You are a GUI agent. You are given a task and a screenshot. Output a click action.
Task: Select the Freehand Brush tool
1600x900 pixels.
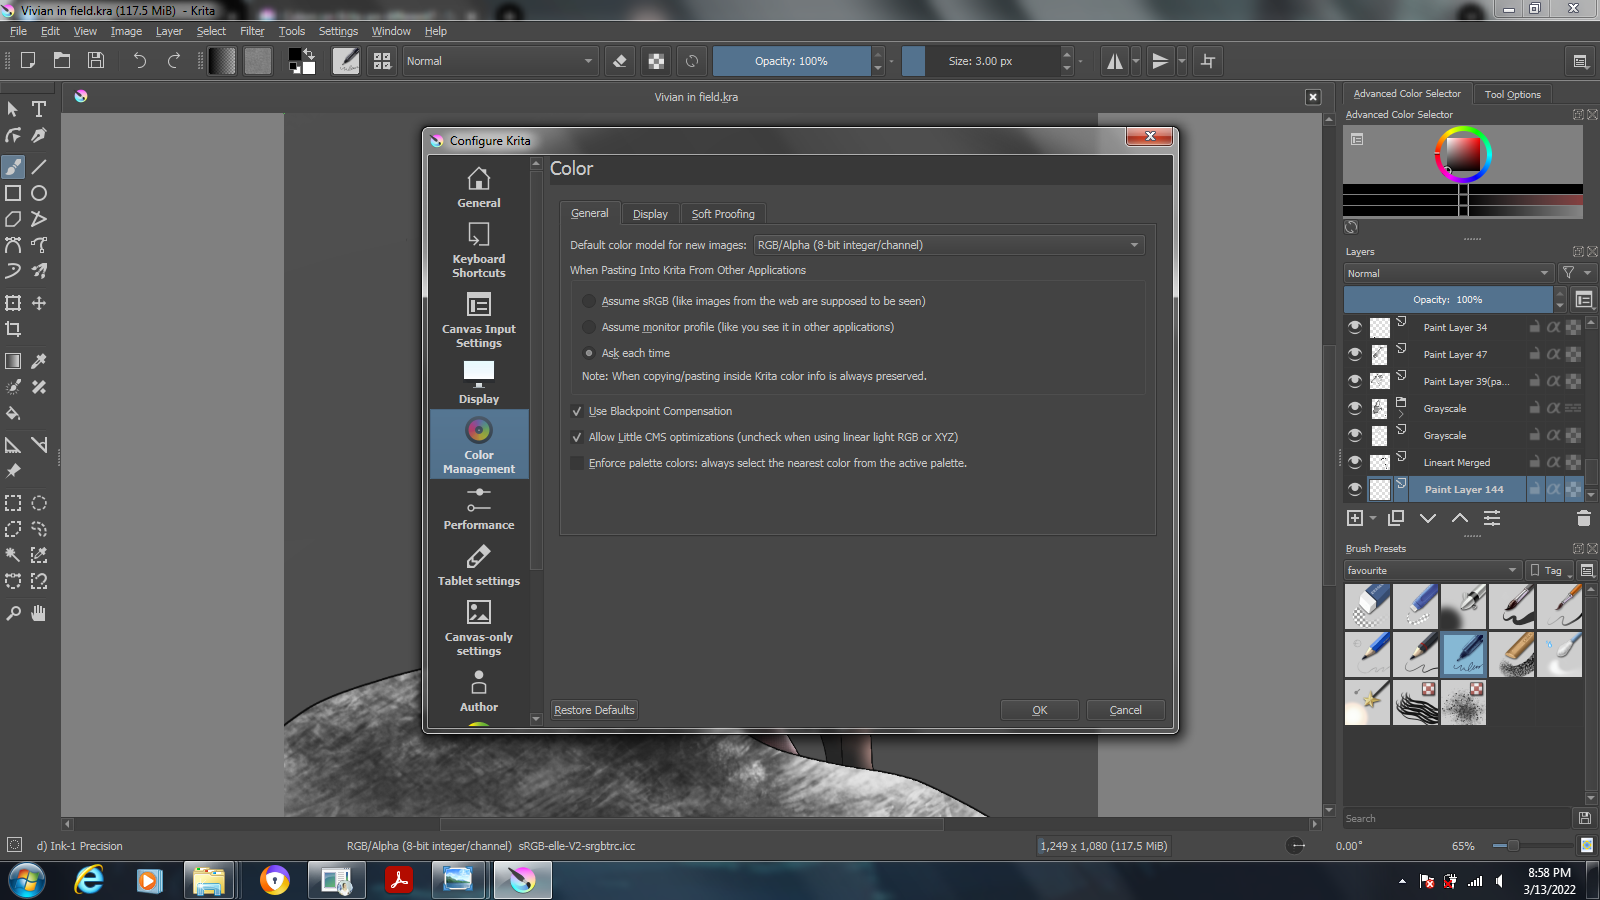[13, 167]
